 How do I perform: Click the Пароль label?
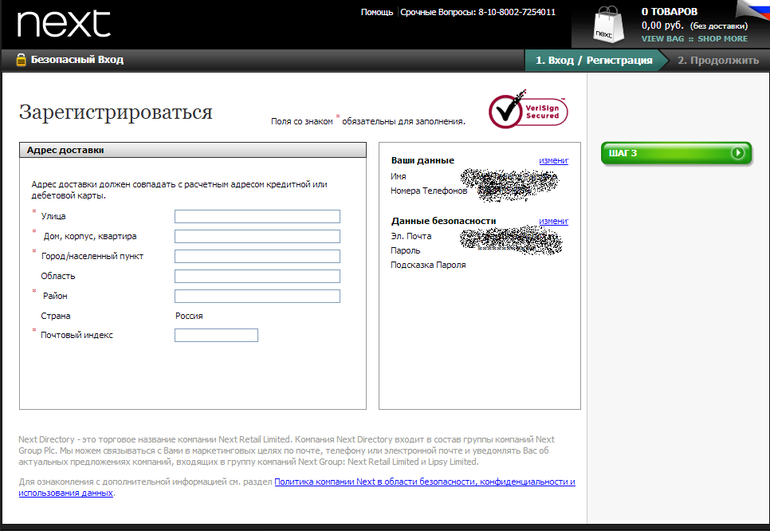click(x=405, y=251)
